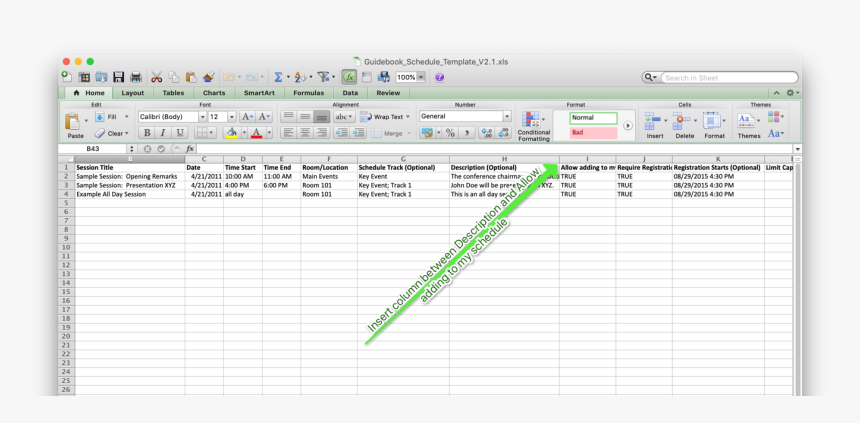Decrease indent in Alignment group
The width and height of the screenshot is (860, 423).
[x=342, y=133]
